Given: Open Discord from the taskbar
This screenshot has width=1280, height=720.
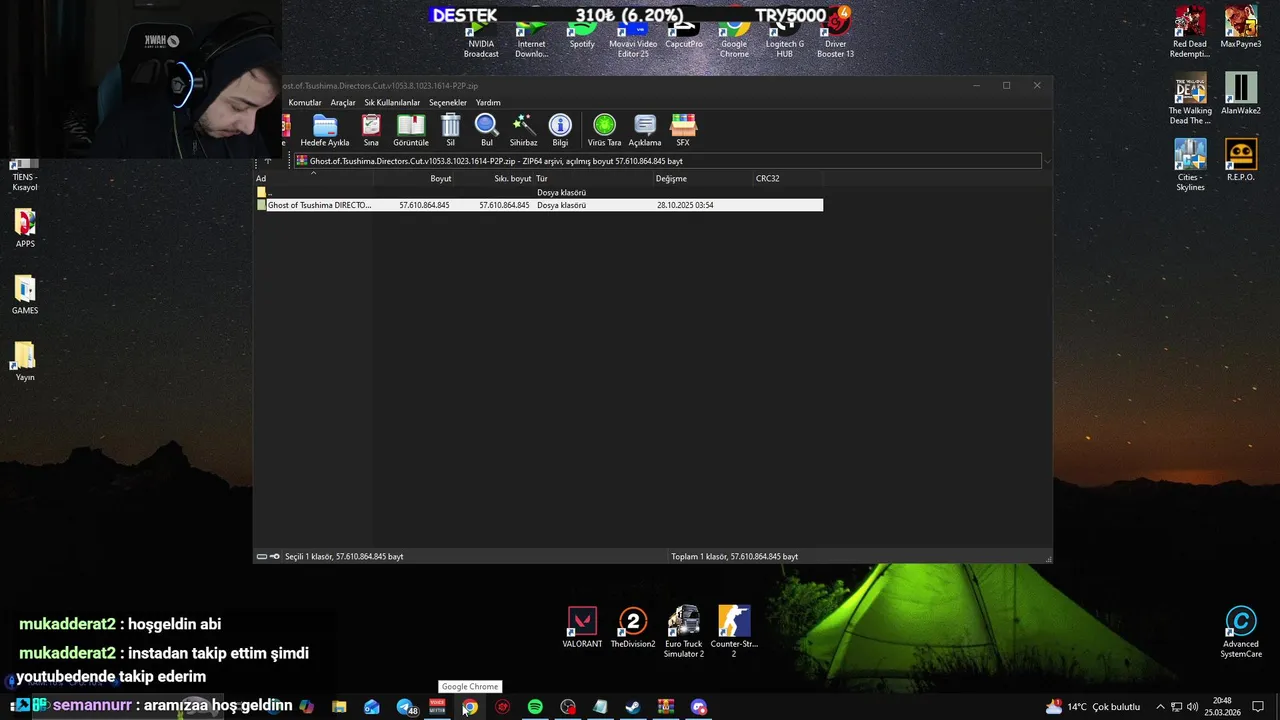Looking at the screenshot, I should (x=699, y=707).
